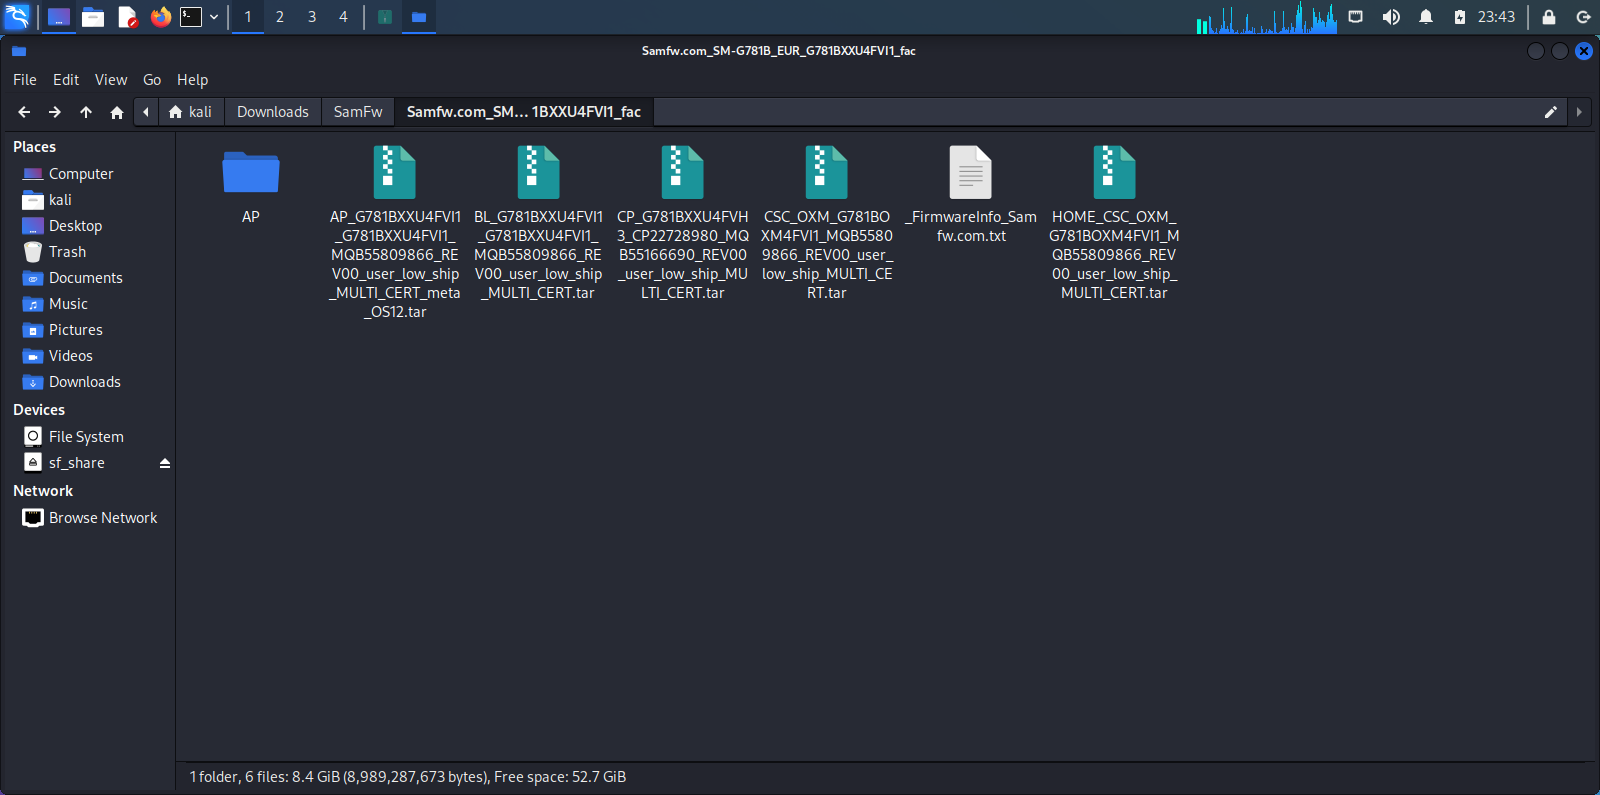Select the CP_G781BXXU4FVH3 tar archive icon
The height and width of the screenshot is (795, 1600).
point(682,172)
